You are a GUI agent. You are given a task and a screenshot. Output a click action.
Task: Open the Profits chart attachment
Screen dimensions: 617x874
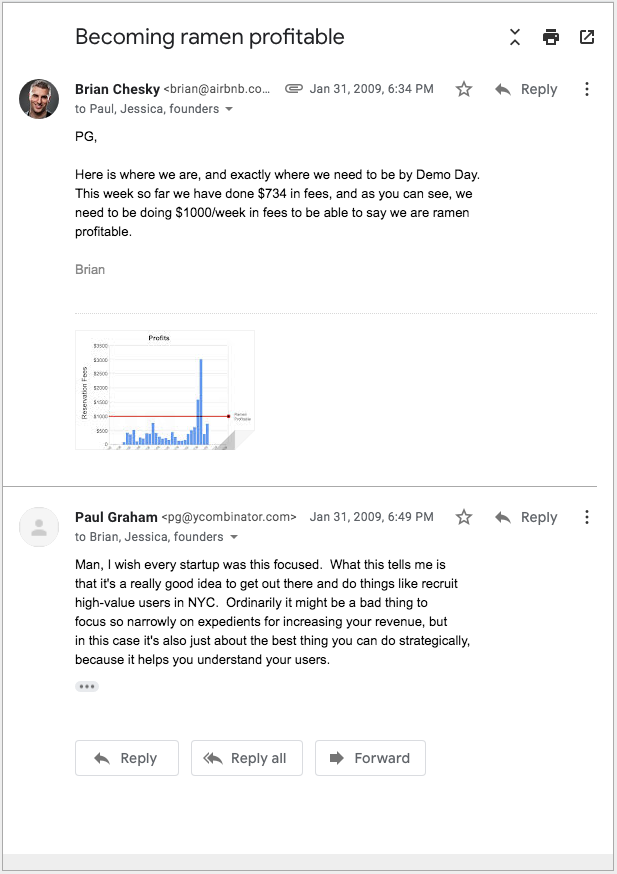(164, 390)
